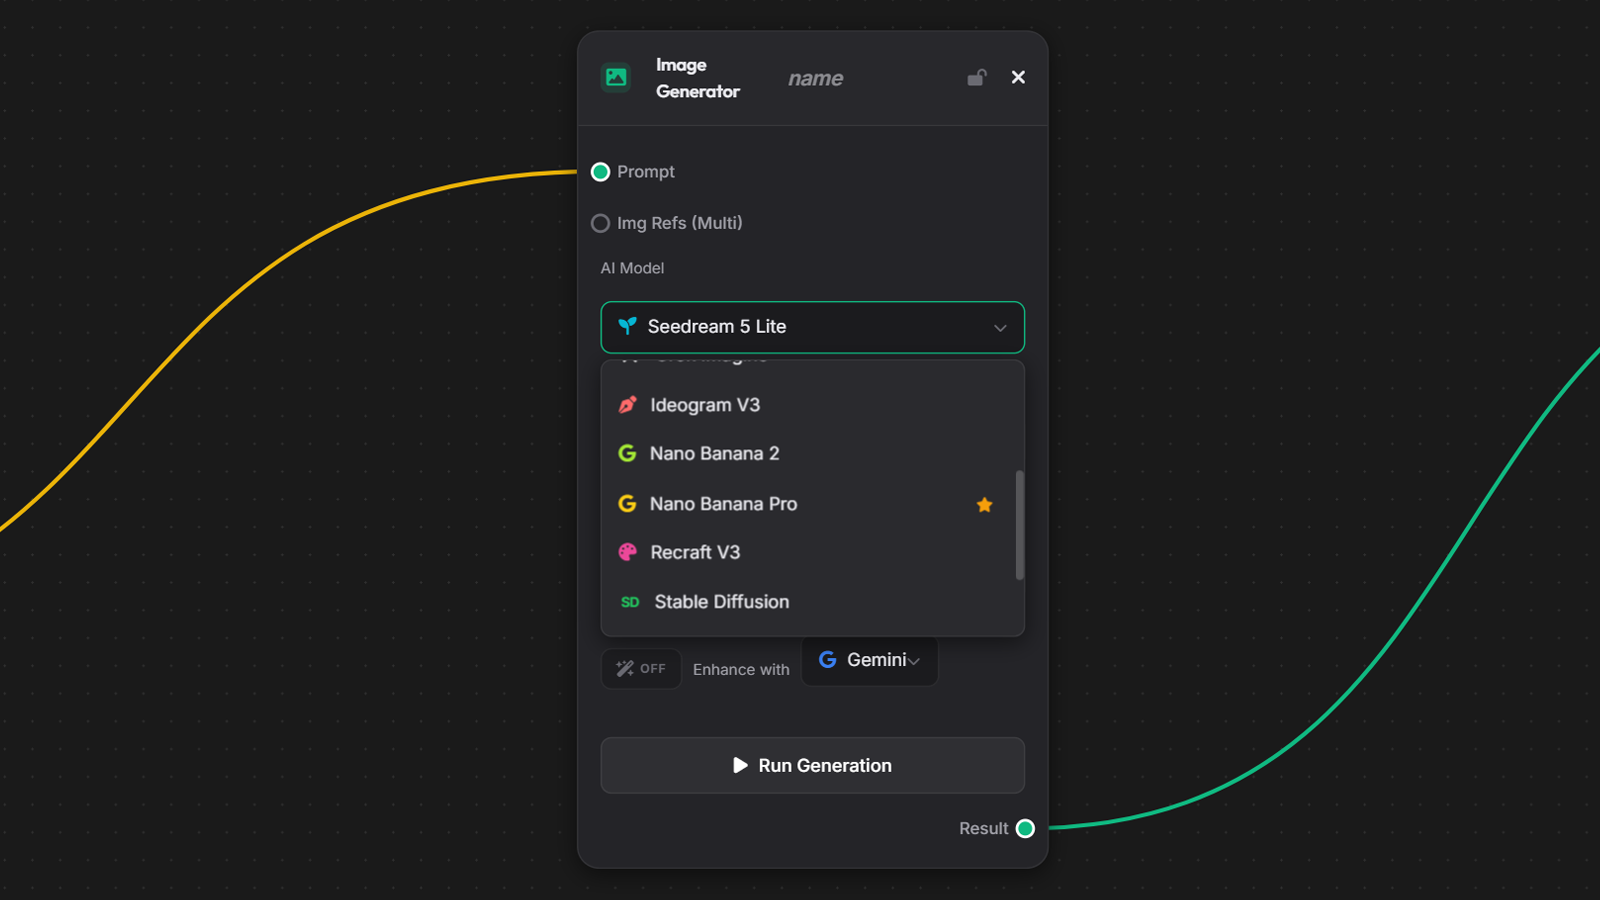Click the chevron arrow in AI Model selector

coord(1000,328)
